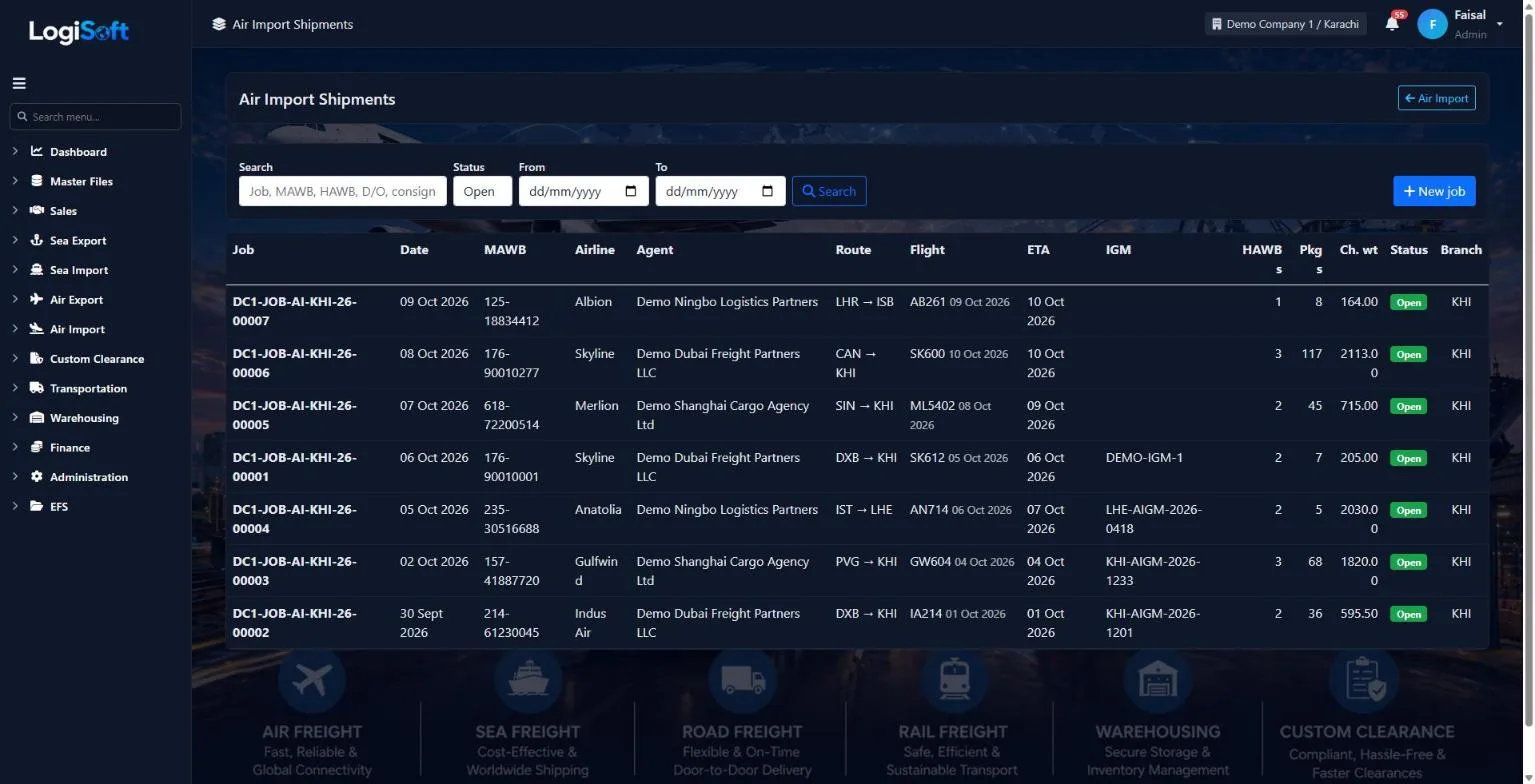Image resolution: width=1535 pixels, height=784 pixels.
Task: Expand the Administration chevron
Action: click(15, 477)
